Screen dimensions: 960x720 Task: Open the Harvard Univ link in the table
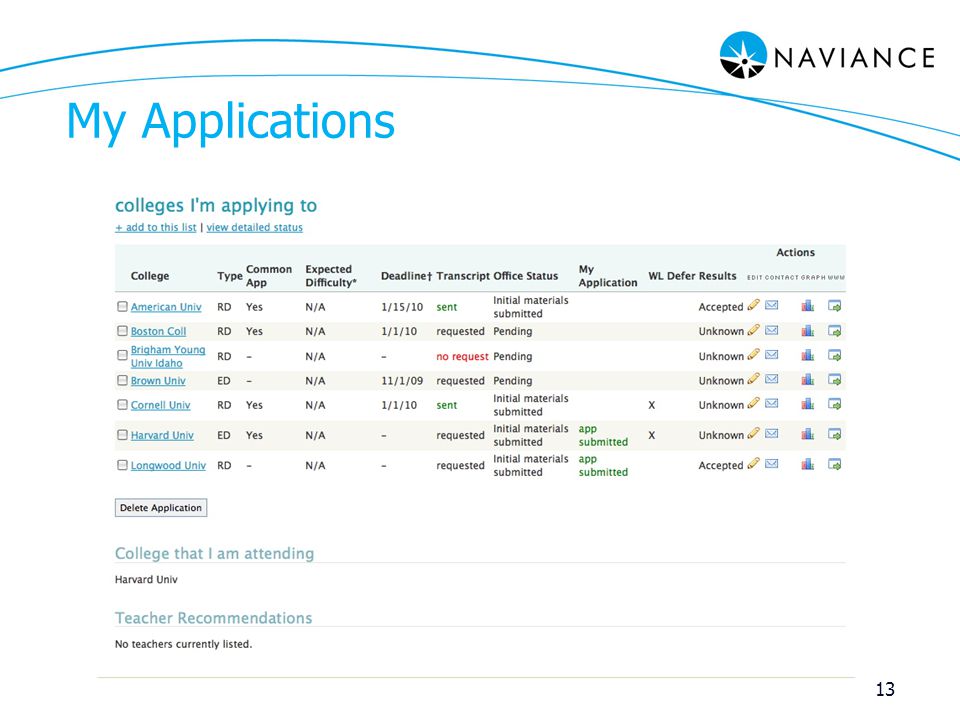pos(162,435)
